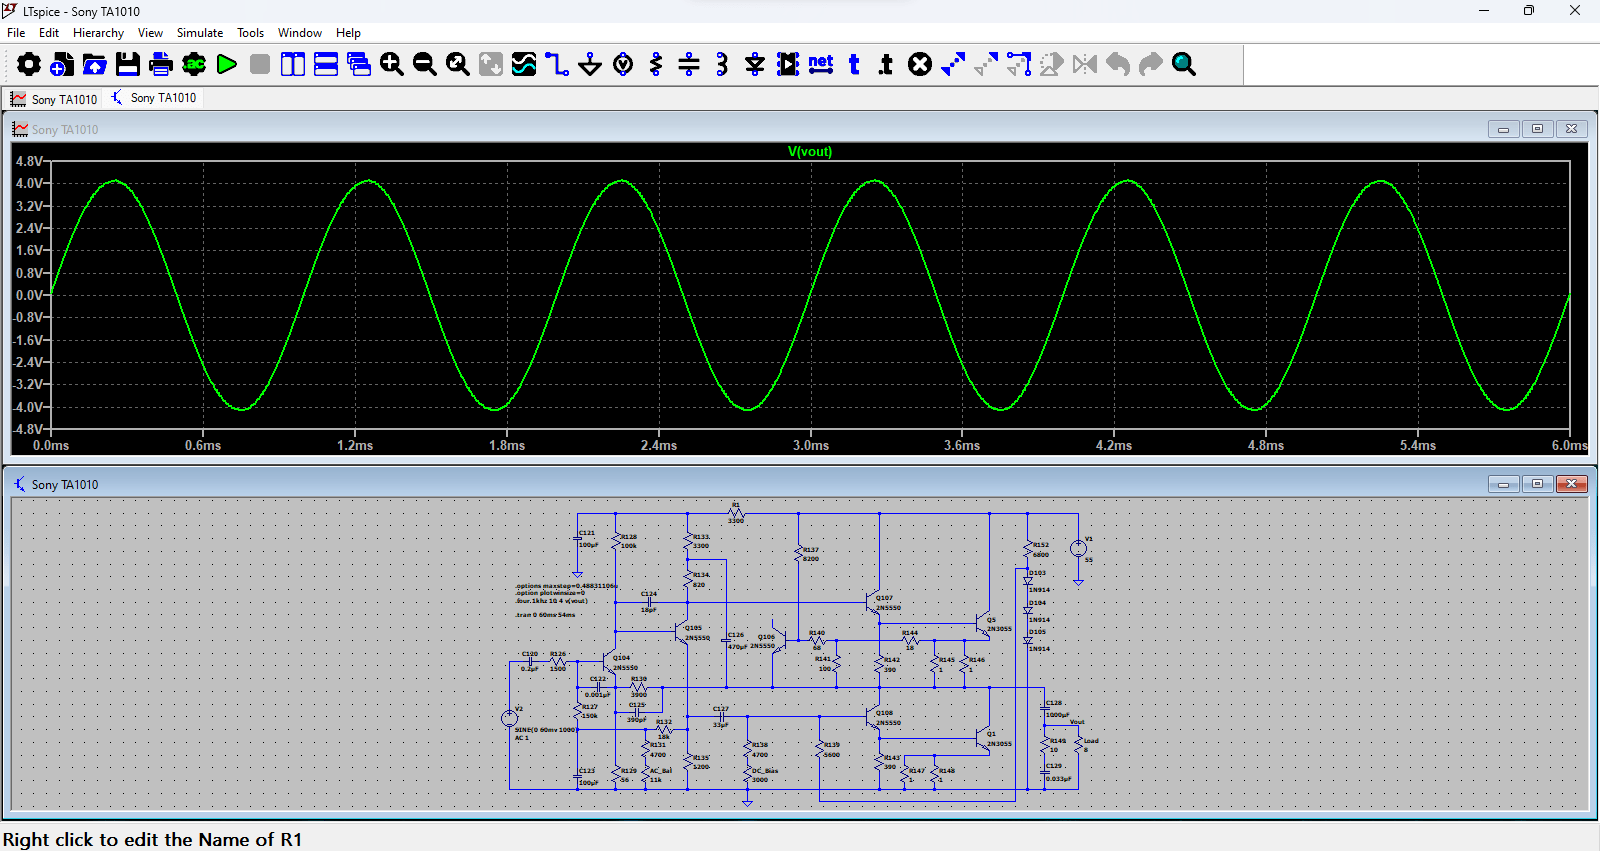Click the grey Stop simulation icon
1600x851 pixels.
(x=260, y=65)
